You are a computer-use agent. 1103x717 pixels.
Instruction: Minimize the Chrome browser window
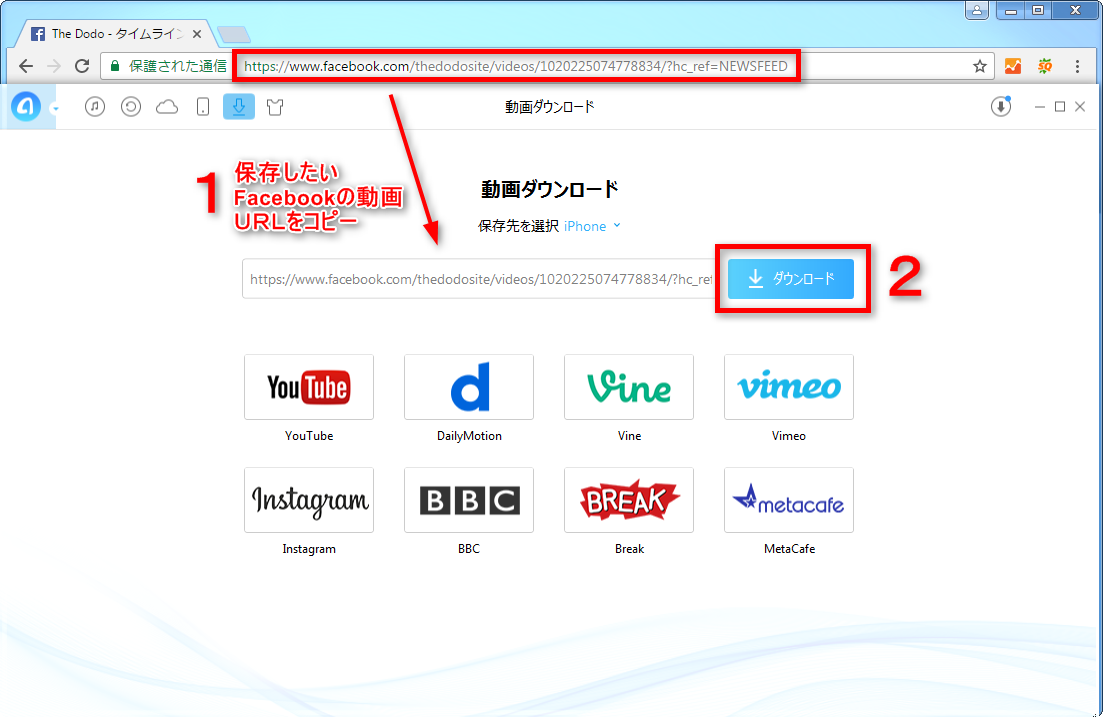[1011, 11]
